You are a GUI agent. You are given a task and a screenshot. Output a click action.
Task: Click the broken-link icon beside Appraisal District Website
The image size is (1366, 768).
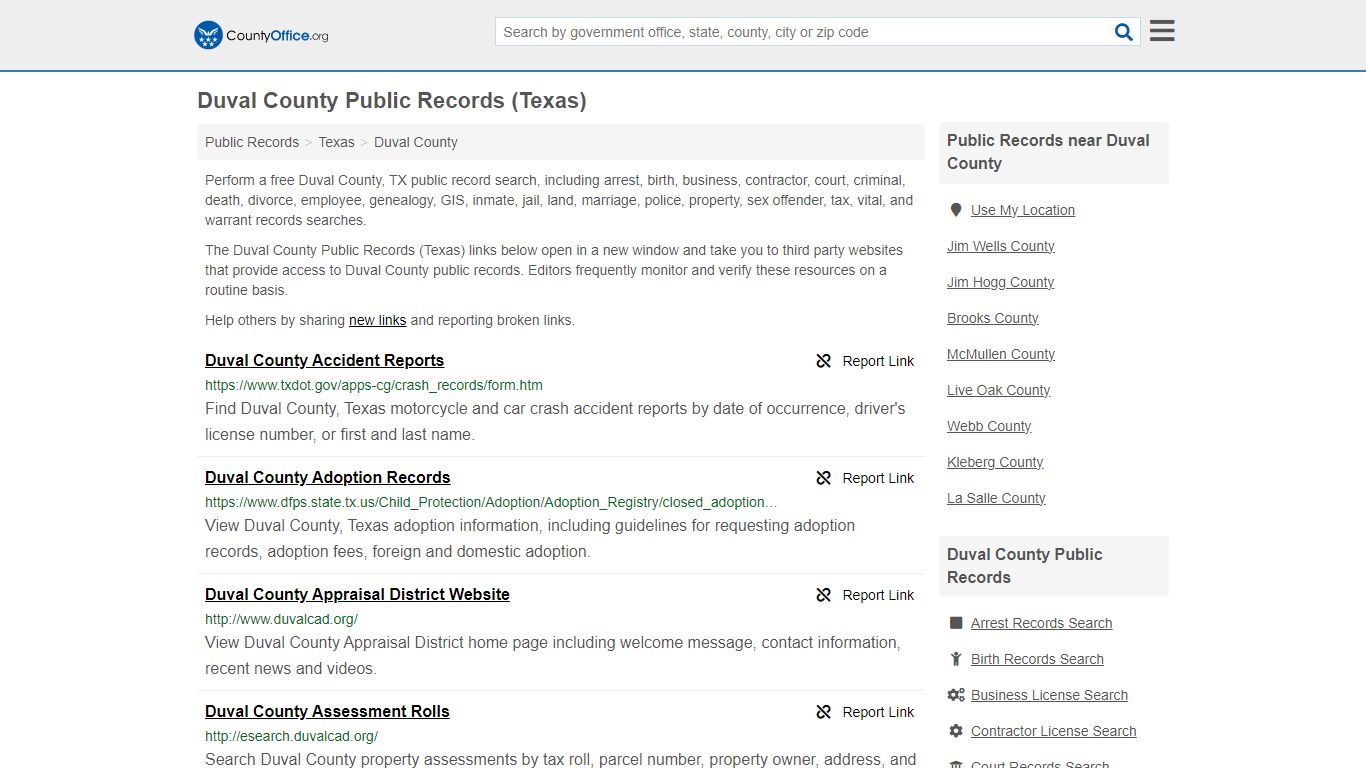click(x=824, y=595)
